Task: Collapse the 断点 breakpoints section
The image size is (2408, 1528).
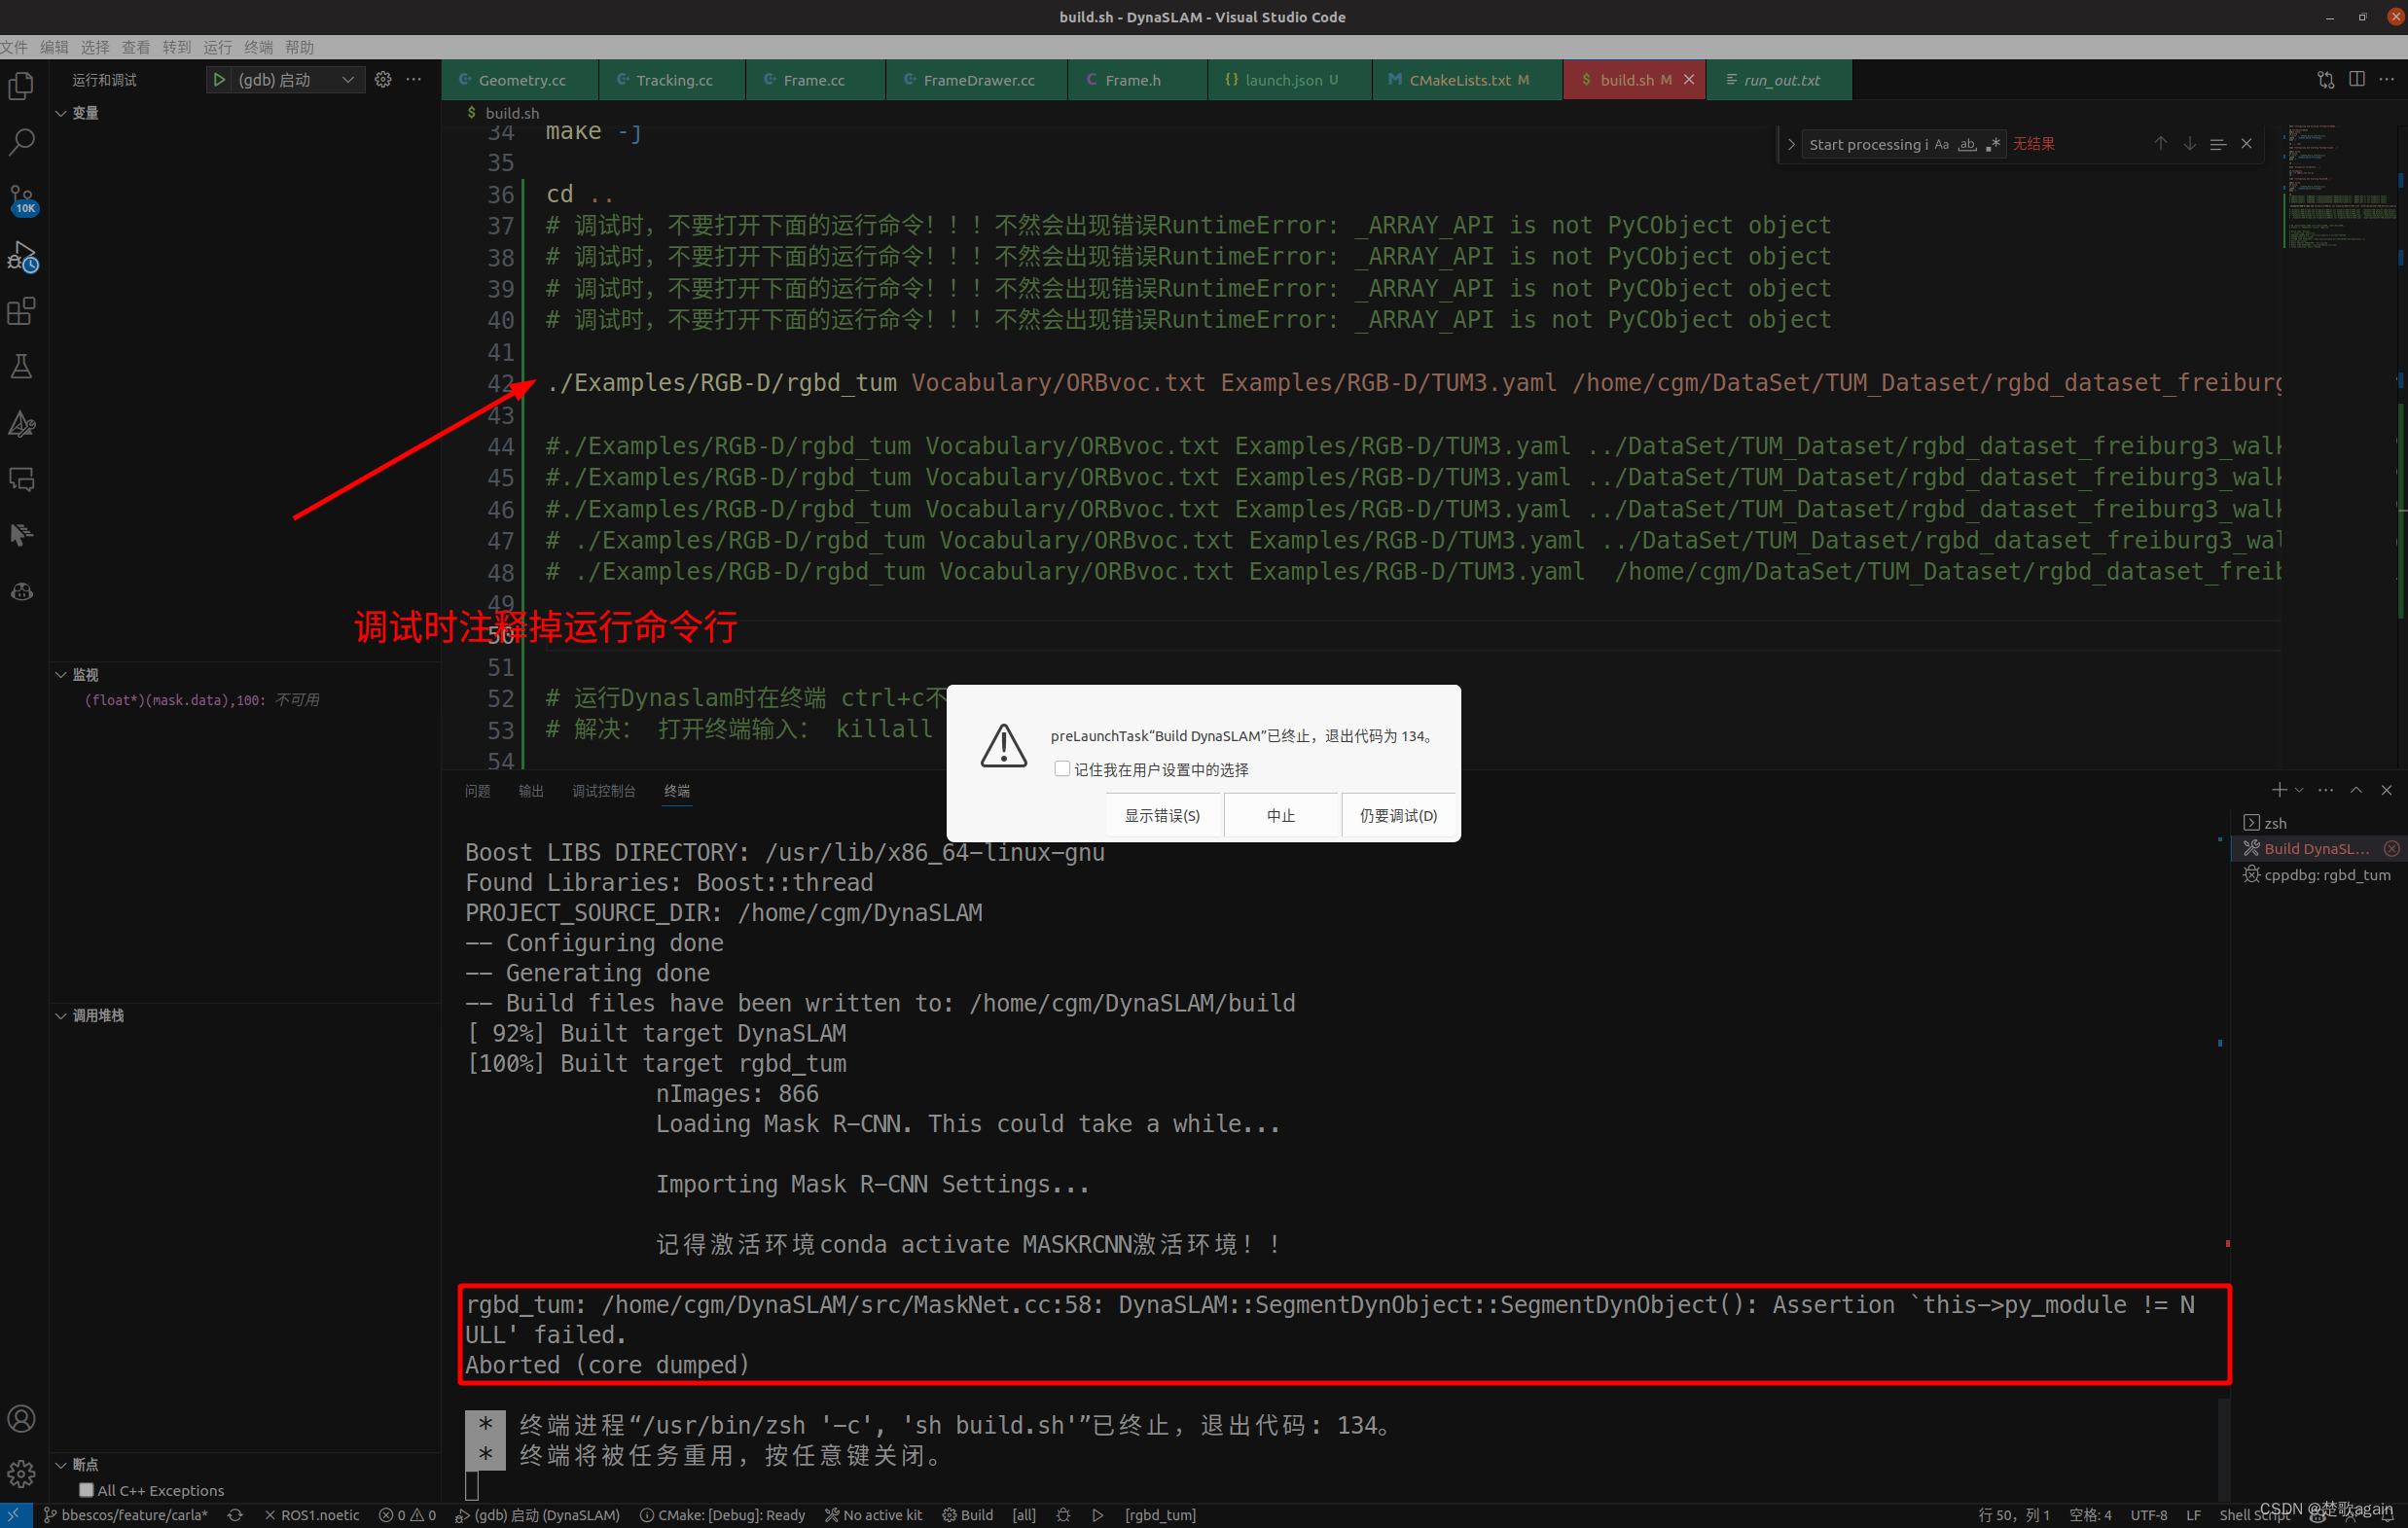Action: [x=60, y=1465]
